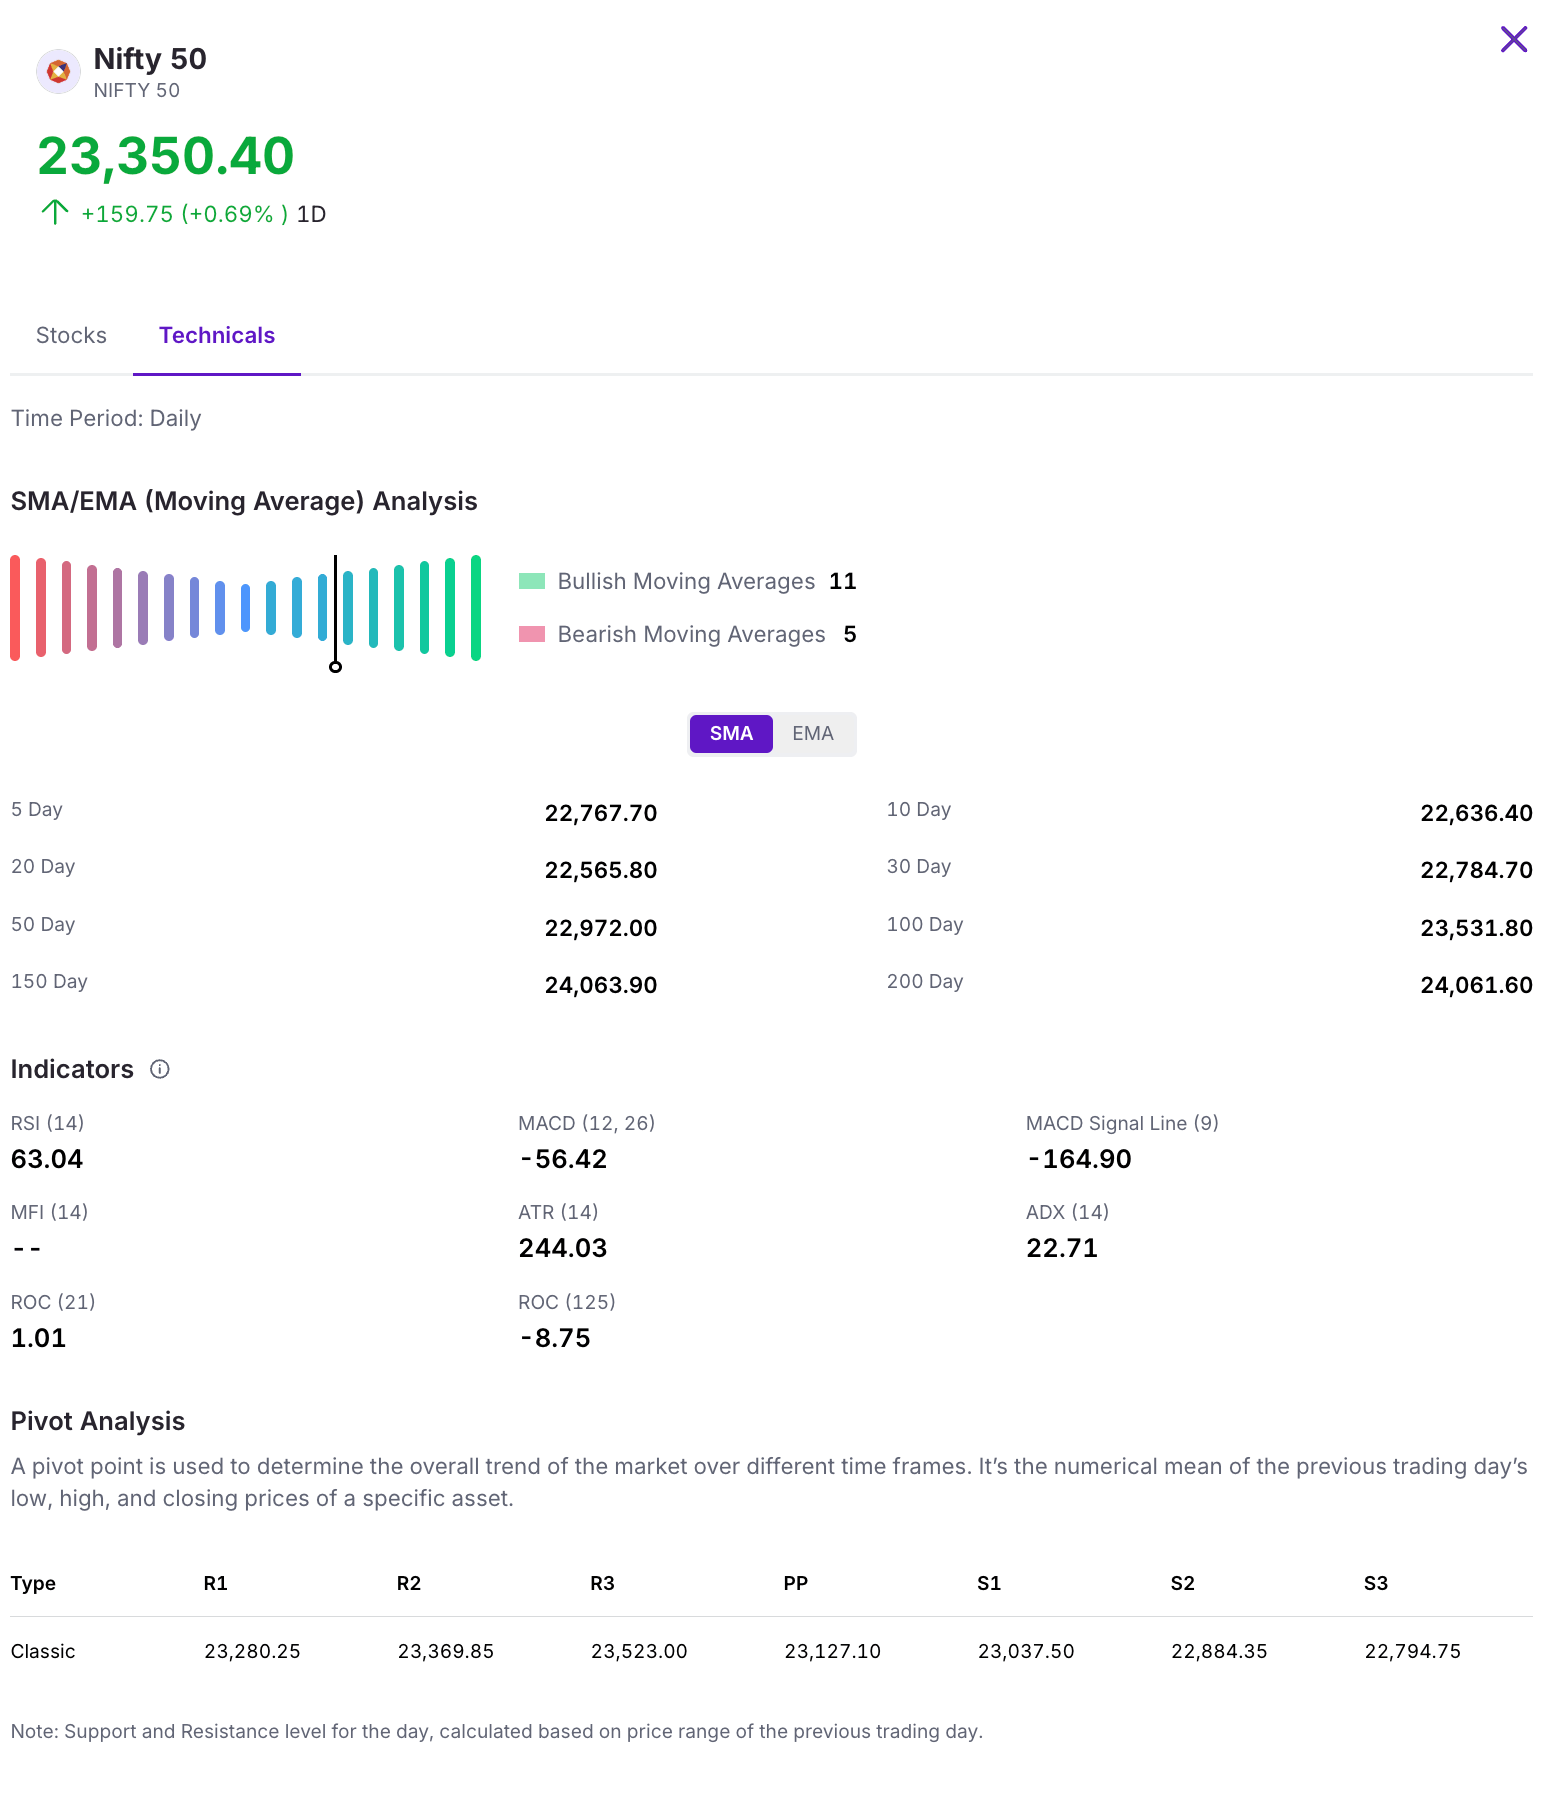Click the 5 Day SMA value

600,814
